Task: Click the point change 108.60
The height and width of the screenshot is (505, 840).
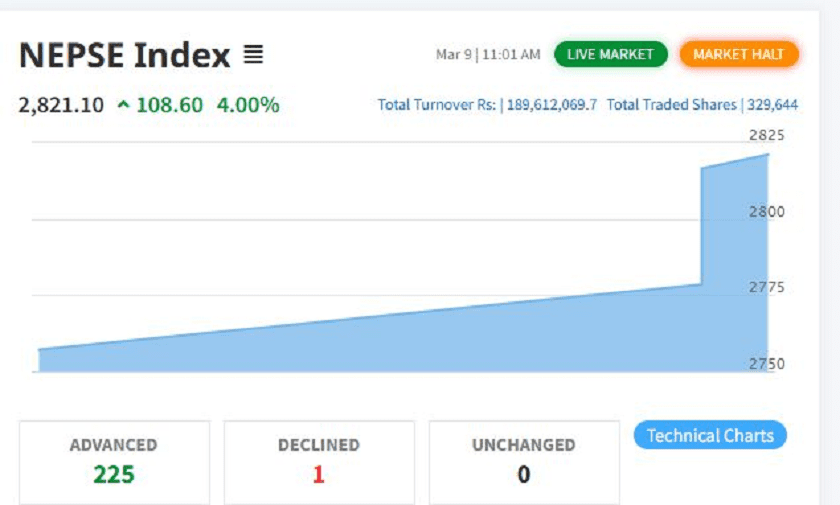Action: 169,105
